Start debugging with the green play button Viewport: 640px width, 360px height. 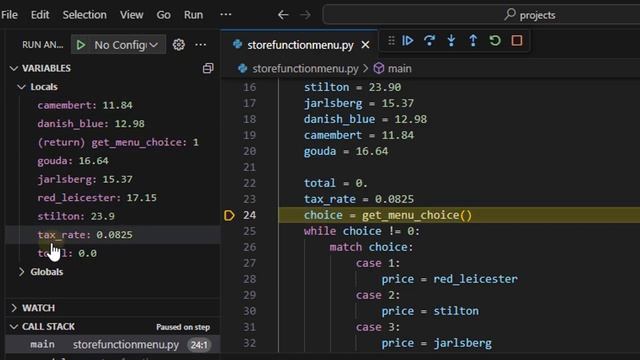pos(81,44)
